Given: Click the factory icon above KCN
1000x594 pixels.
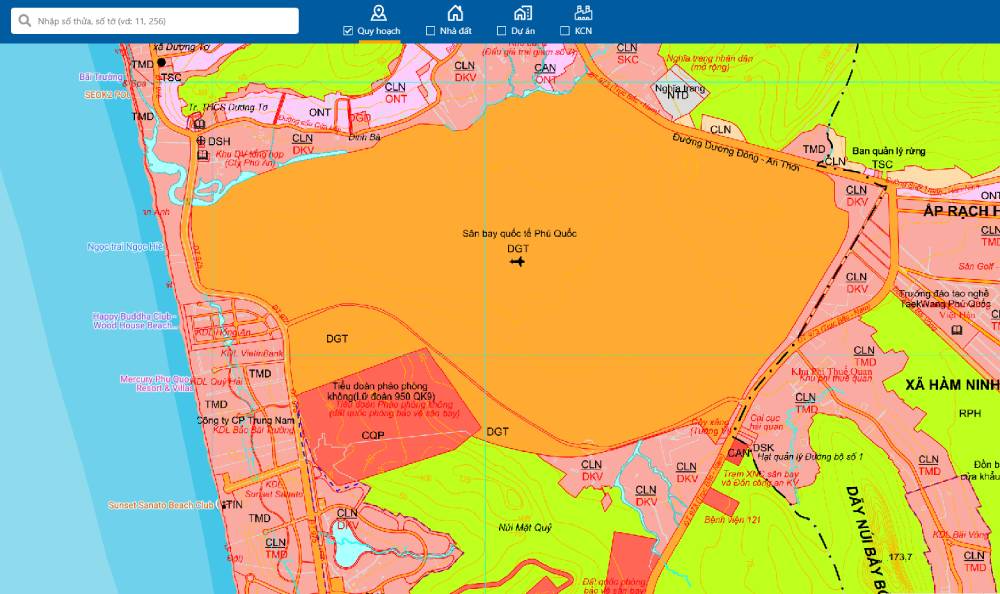Looking at the screenshot, I should click(584, 12).
